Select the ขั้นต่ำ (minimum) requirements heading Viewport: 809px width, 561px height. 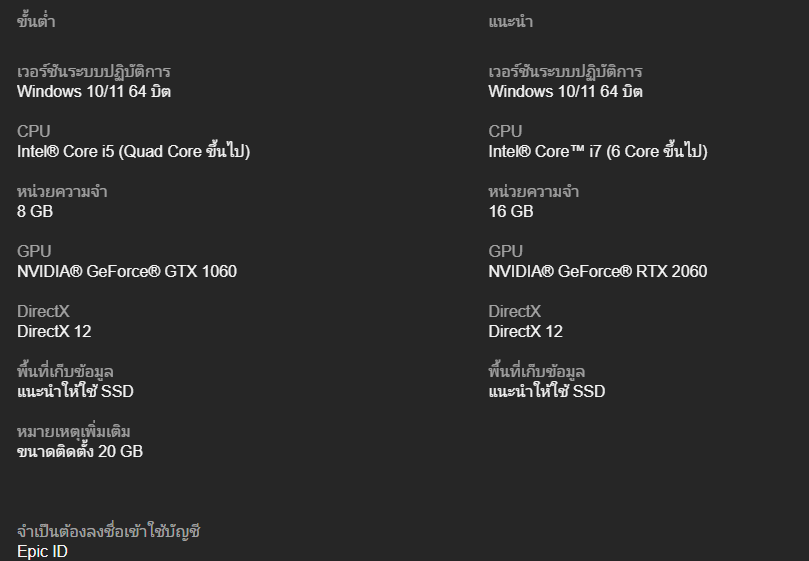pyautogui.click(x=36, y=22)
